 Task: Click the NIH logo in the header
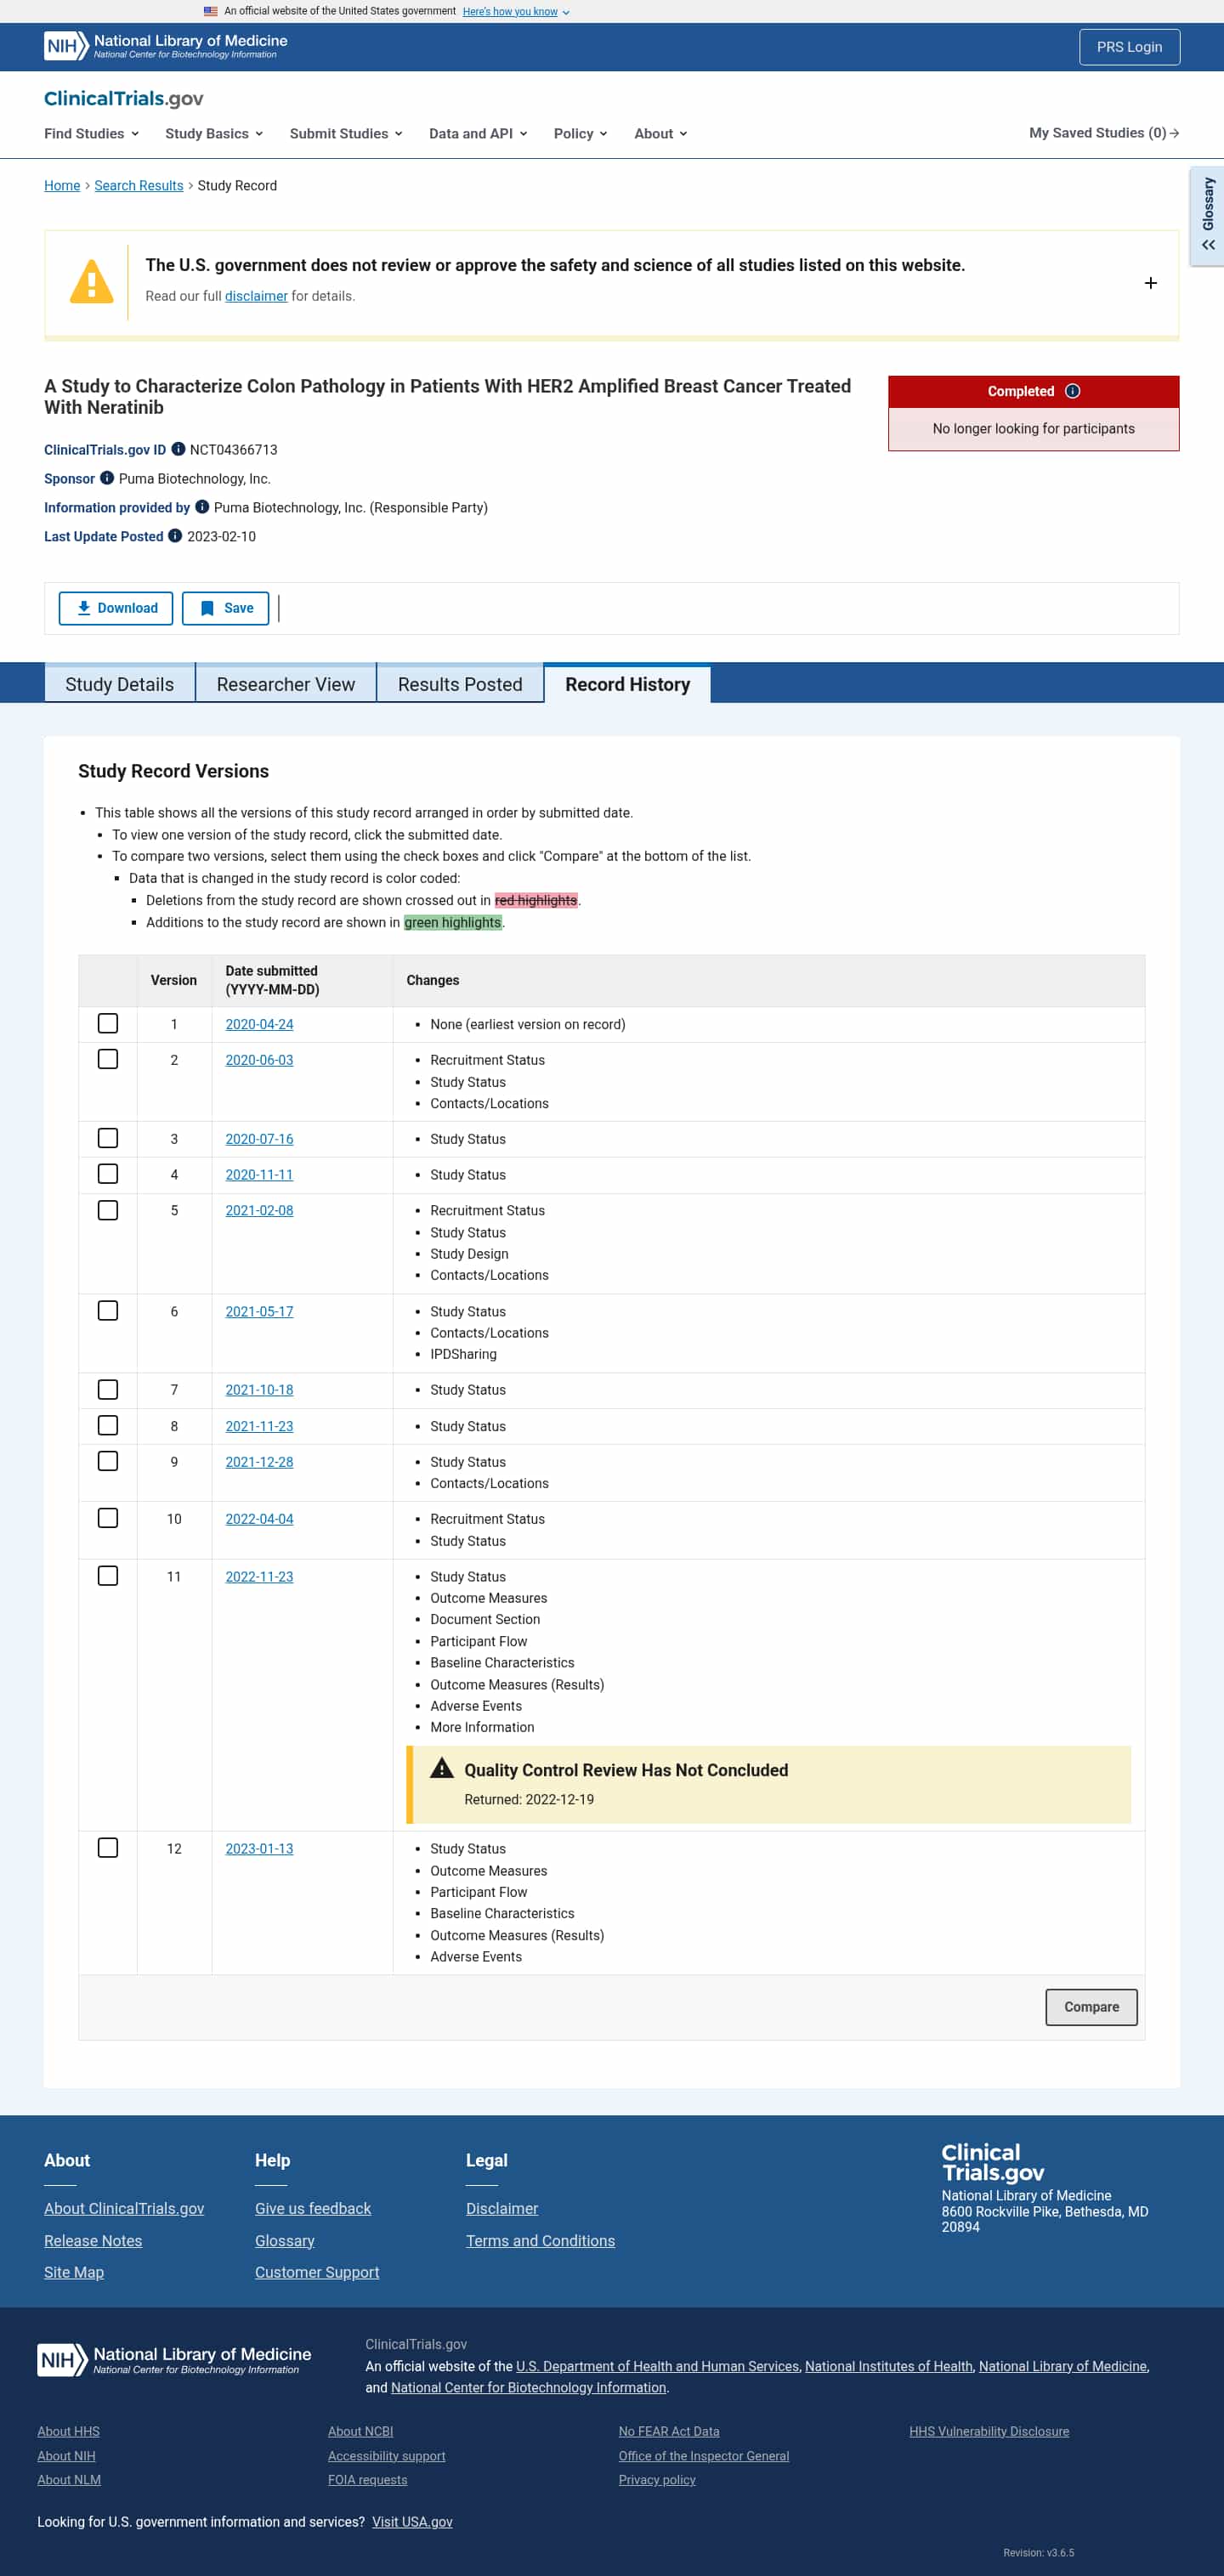click(x=65, y=46)
